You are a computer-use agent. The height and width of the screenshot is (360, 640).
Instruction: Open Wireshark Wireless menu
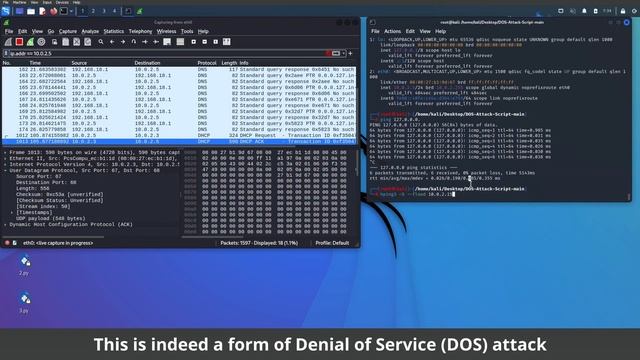point(167,31)
